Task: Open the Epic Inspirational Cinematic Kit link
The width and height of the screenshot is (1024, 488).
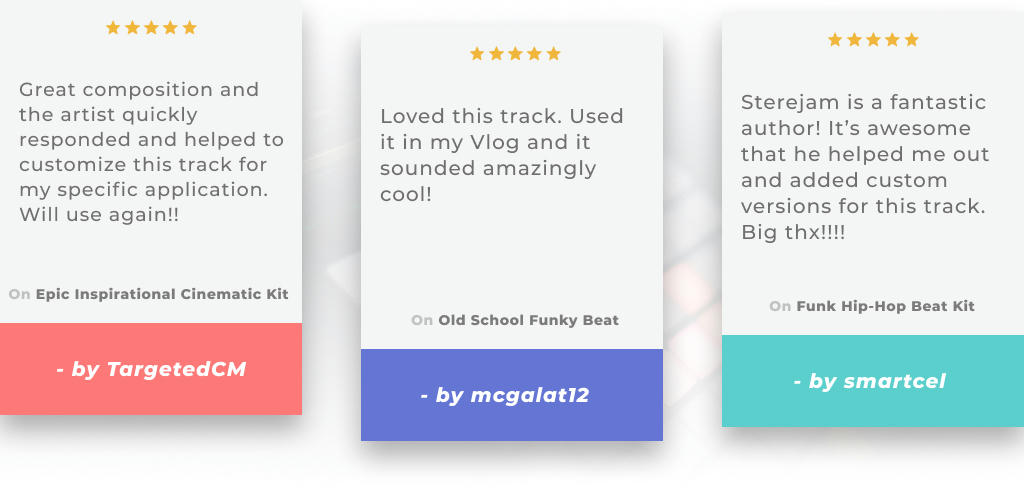Action: coord(162,294)
